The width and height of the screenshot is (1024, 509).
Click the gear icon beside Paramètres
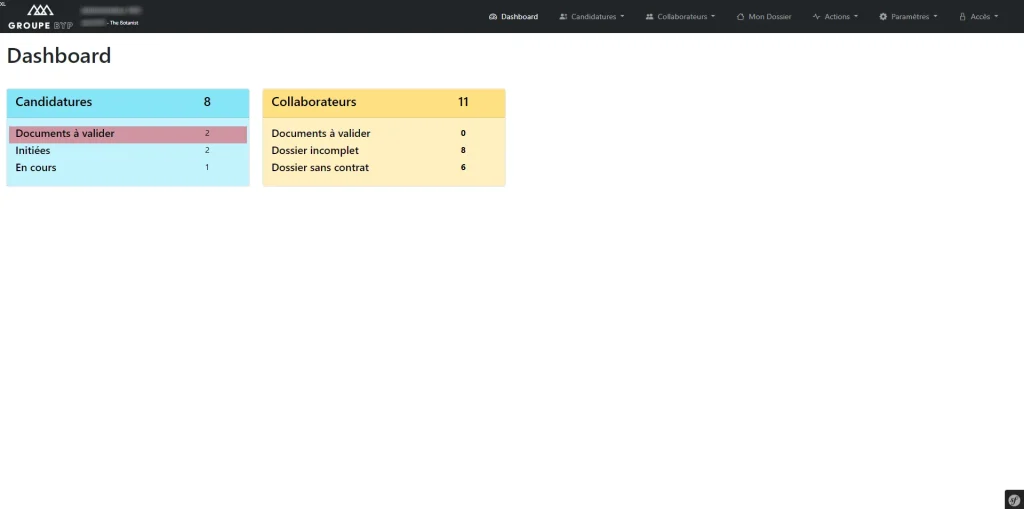883,17
